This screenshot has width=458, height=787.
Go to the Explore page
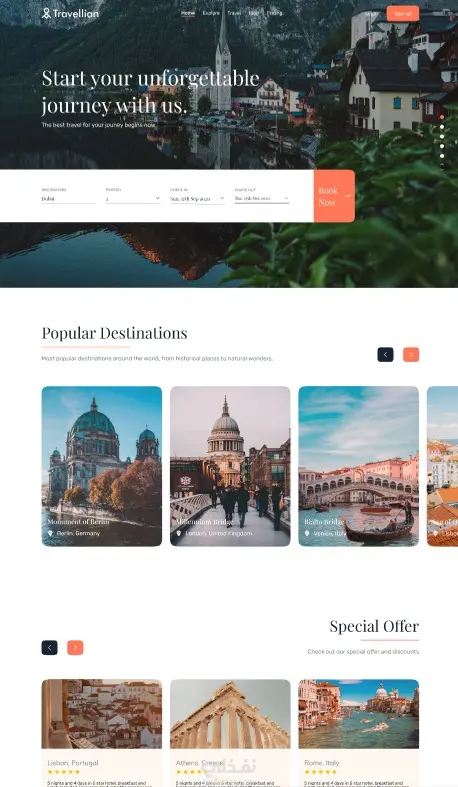(211, 13)
